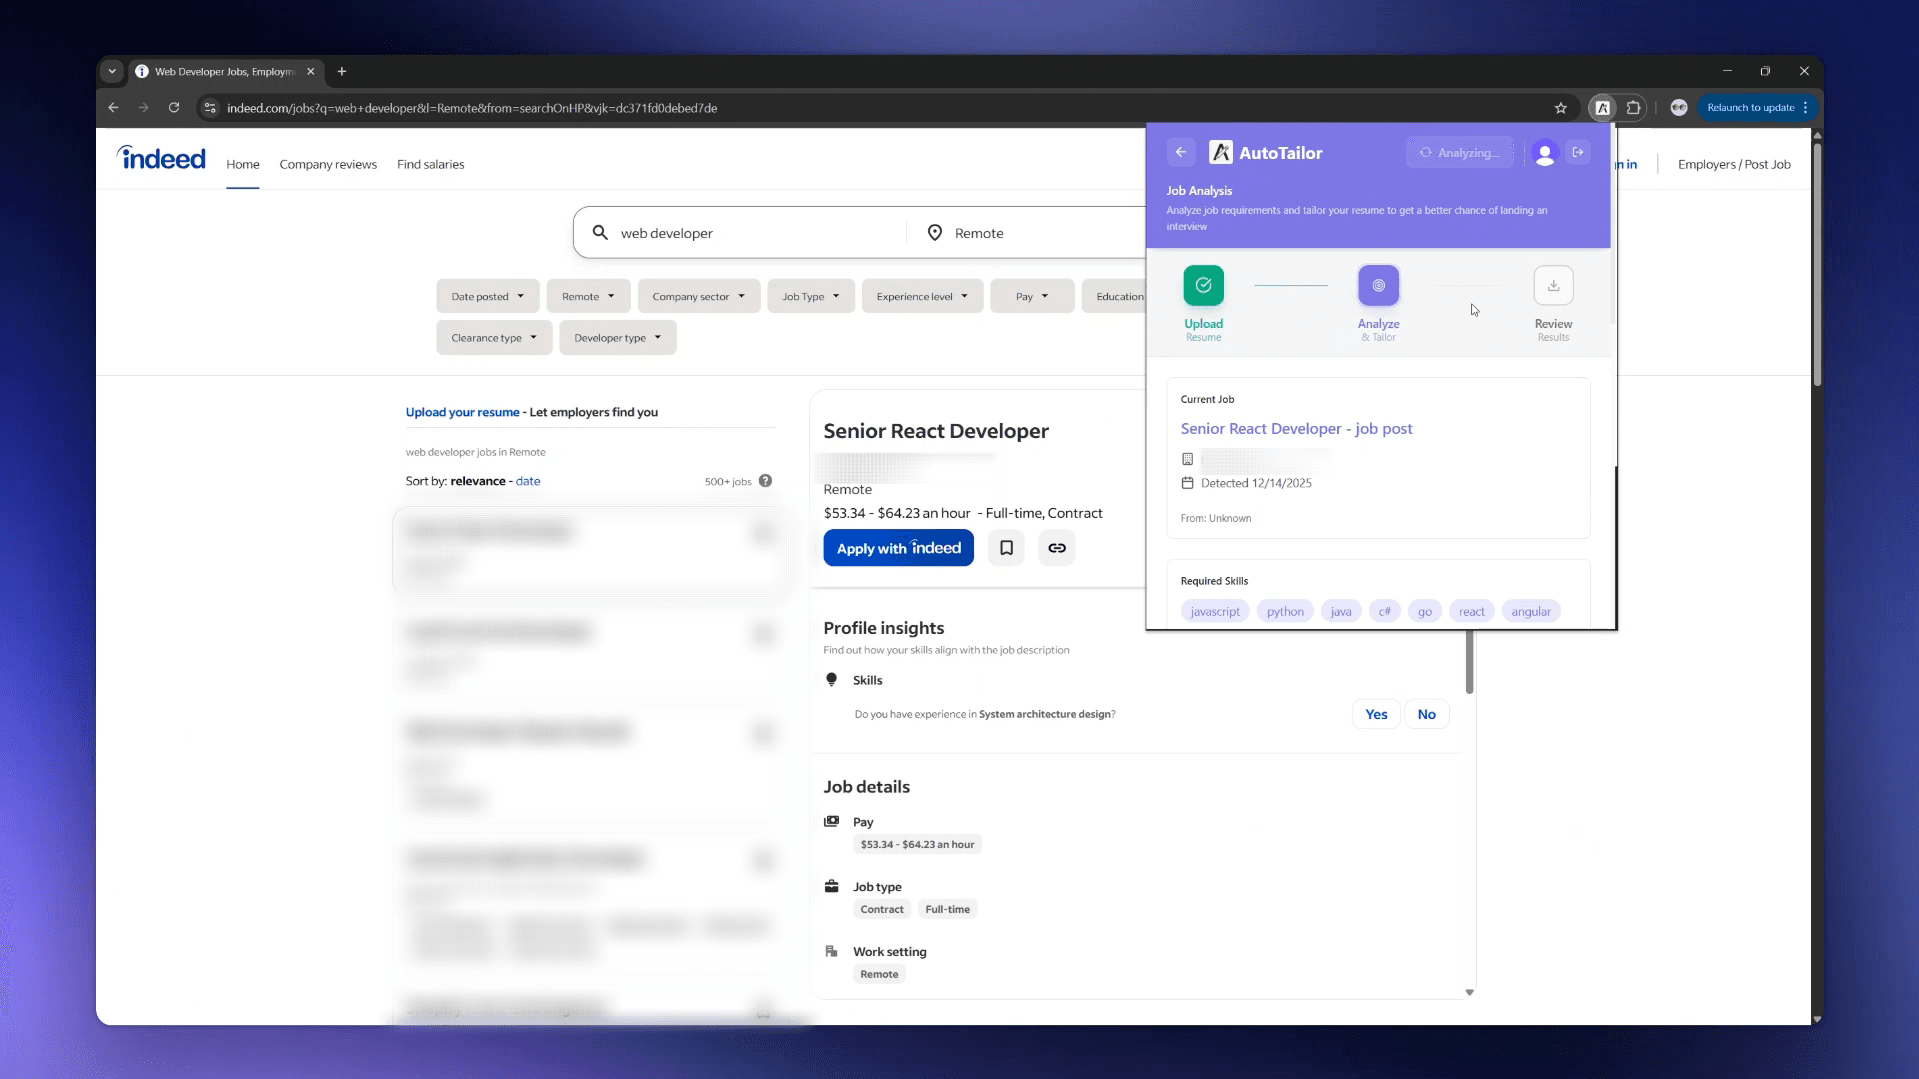Click the Review Results download icon
Viewport: 1919px width, 1079px height.
click(x=1553, y=286)
